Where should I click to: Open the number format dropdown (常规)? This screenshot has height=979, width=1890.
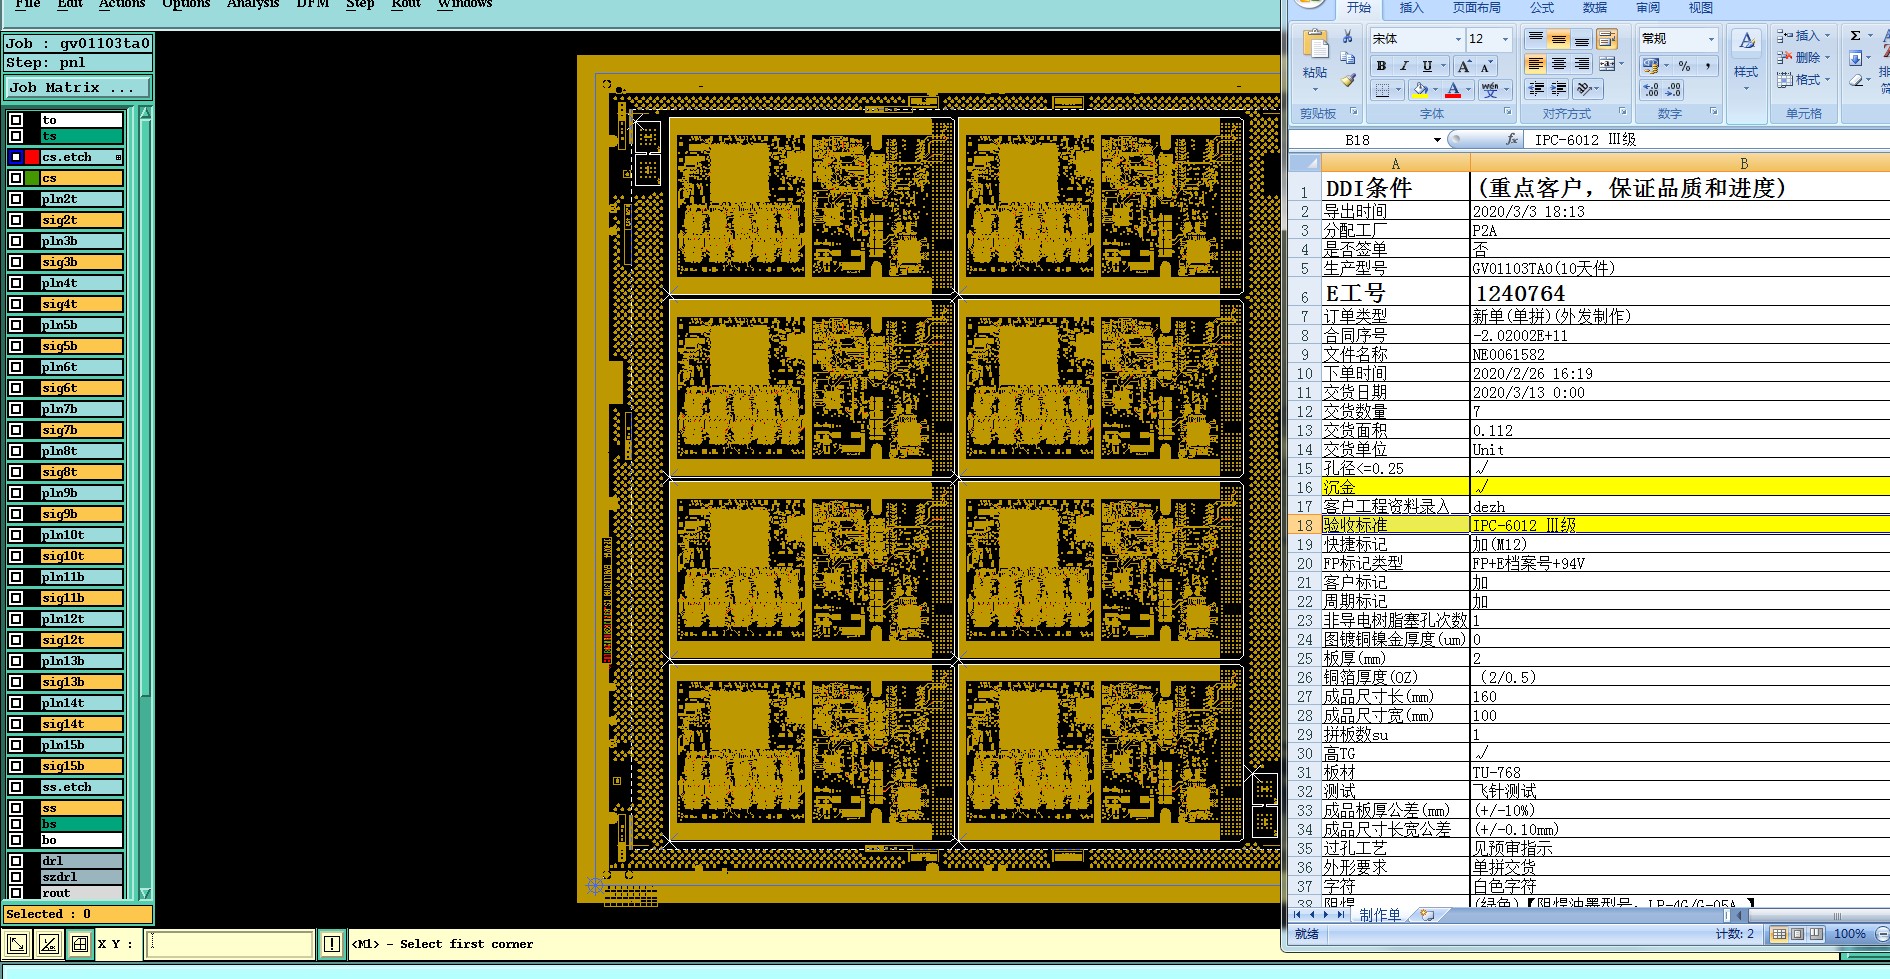coord(1711,39)
